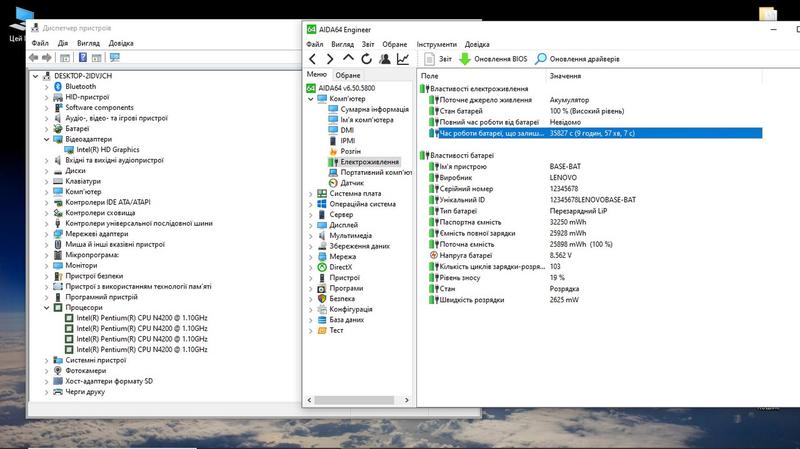Click the AIDA64 forward navigation arrow

(x=331, y=59)
